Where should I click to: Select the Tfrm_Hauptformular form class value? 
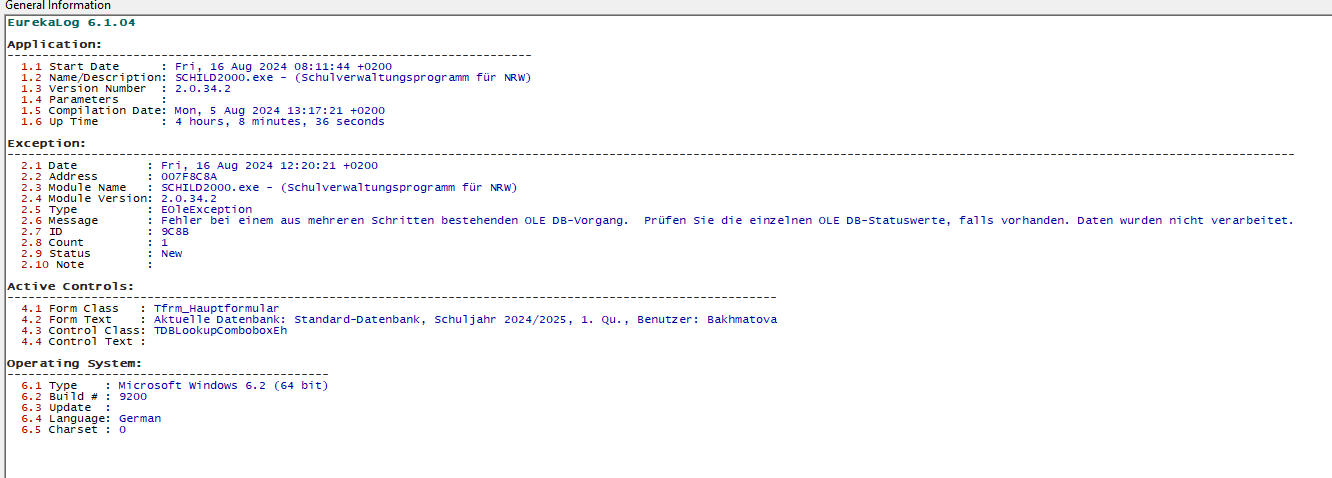pyautogui.click(x=217, y=309)
